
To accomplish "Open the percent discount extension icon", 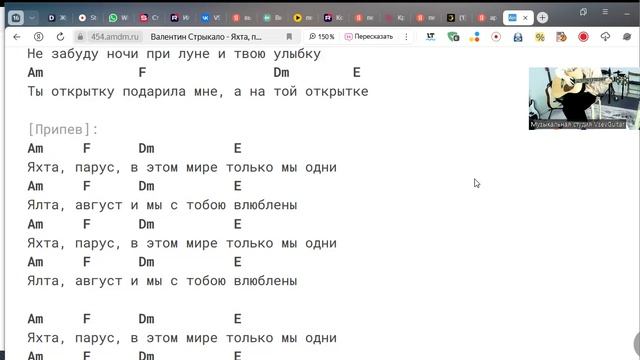I will click(540, 37).
